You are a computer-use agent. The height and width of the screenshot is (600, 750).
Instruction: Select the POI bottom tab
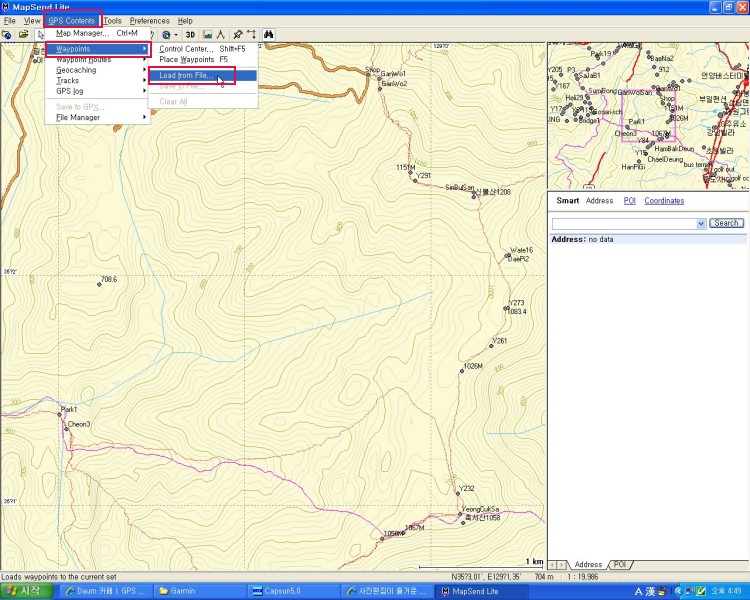tap(620, 565)
